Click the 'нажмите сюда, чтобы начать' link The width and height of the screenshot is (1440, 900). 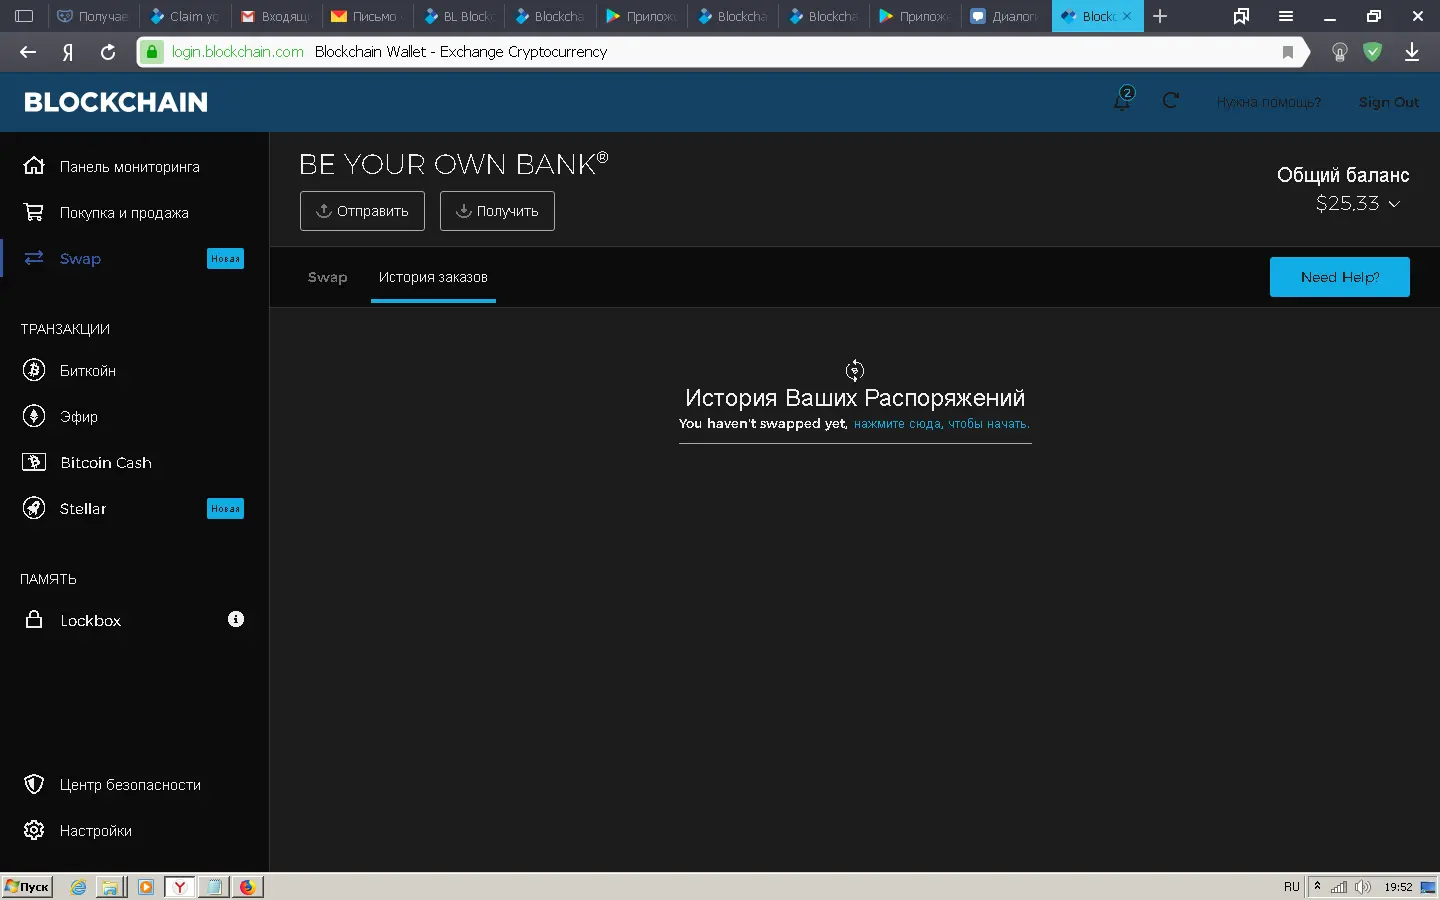point(941,424)
